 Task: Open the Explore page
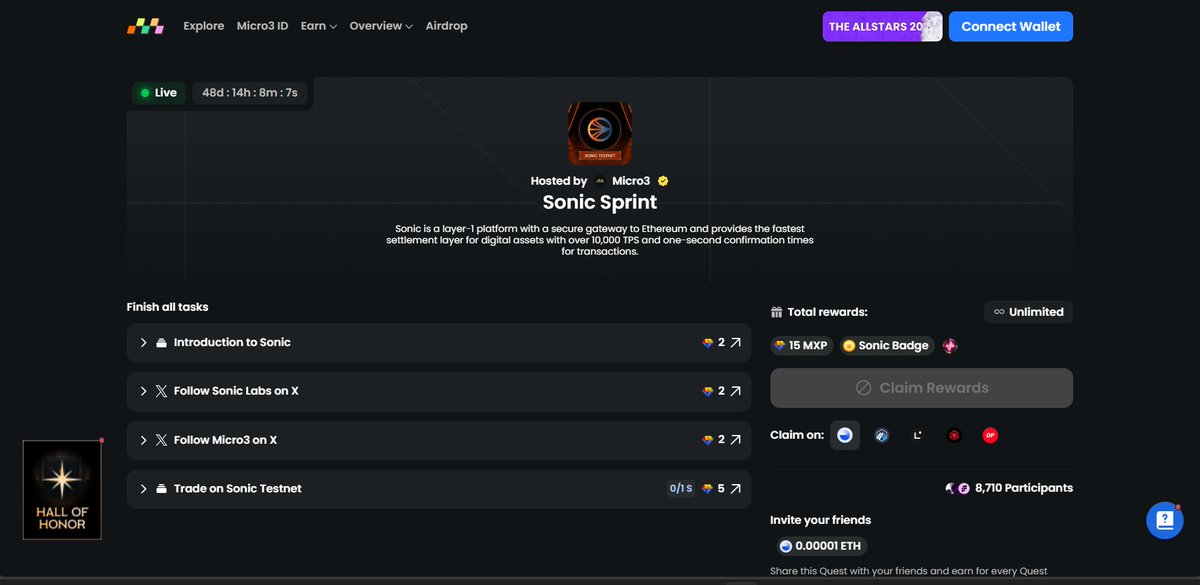204,26
